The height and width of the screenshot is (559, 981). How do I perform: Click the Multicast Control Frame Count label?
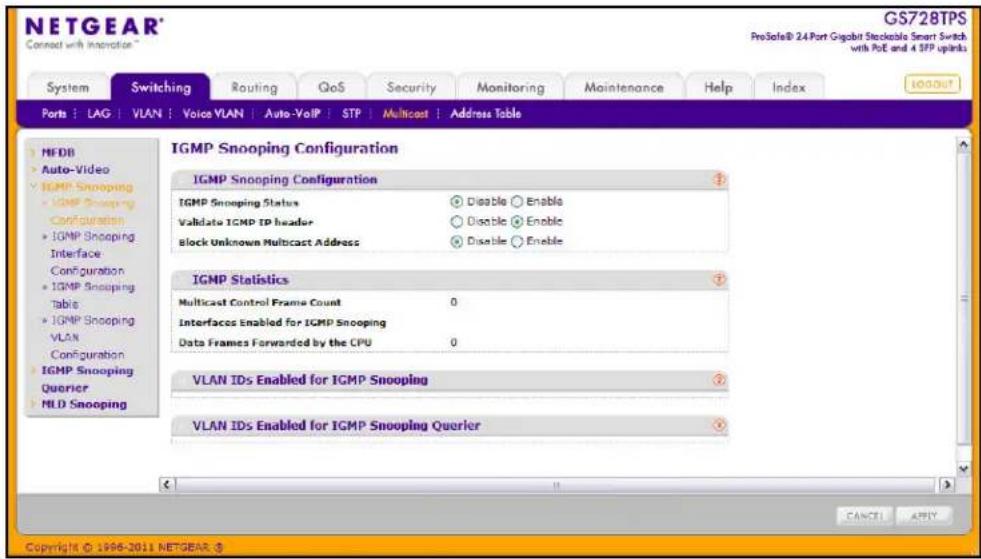pos(260,302)
